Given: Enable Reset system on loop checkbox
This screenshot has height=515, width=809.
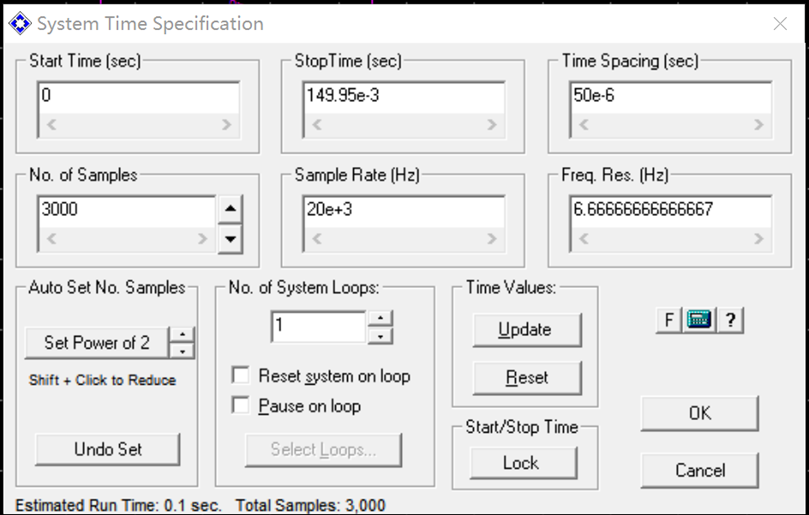Looking at the screenshot, I should (x=240, y=376).
